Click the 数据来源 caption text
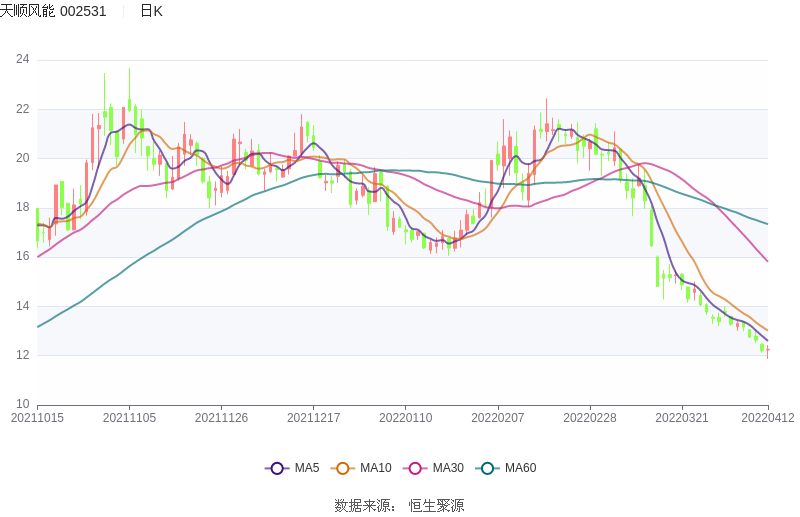 point(363,505)
